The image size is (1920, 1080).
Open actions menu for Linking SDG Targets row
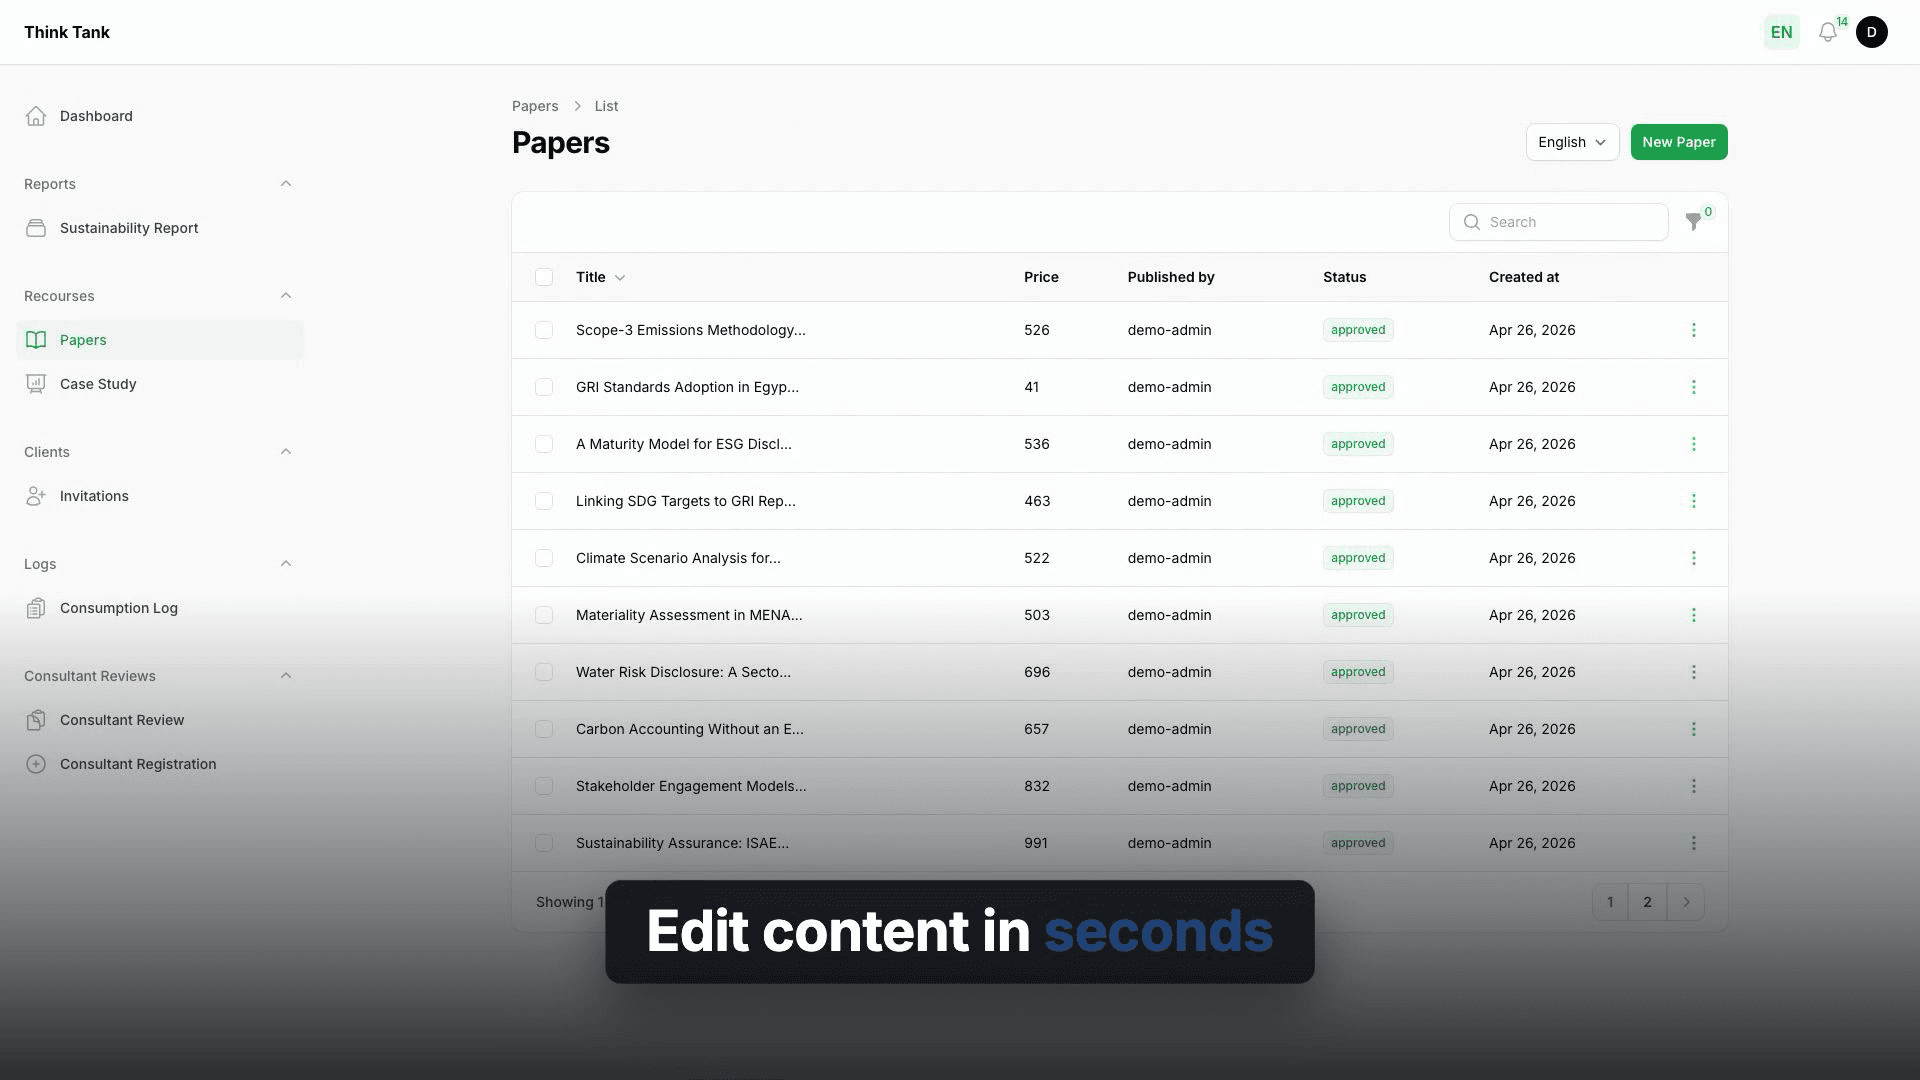click(x=1693, y=501)
